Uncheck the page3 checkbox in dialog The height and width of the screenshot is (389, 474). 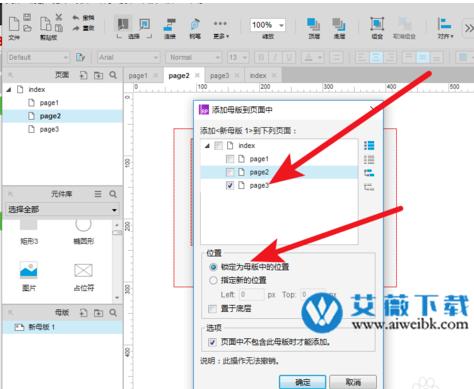tap(230, 185)
